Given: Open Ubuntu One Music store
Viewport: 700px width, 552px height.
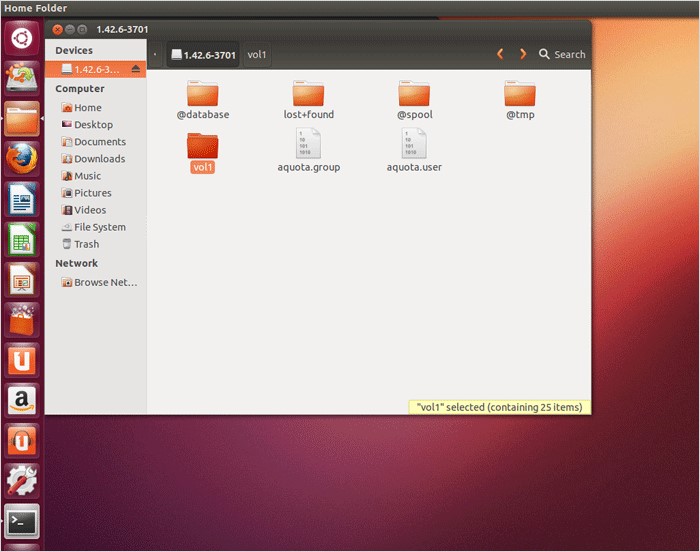Looking at the screenshot, I should (x=21, y=440).
